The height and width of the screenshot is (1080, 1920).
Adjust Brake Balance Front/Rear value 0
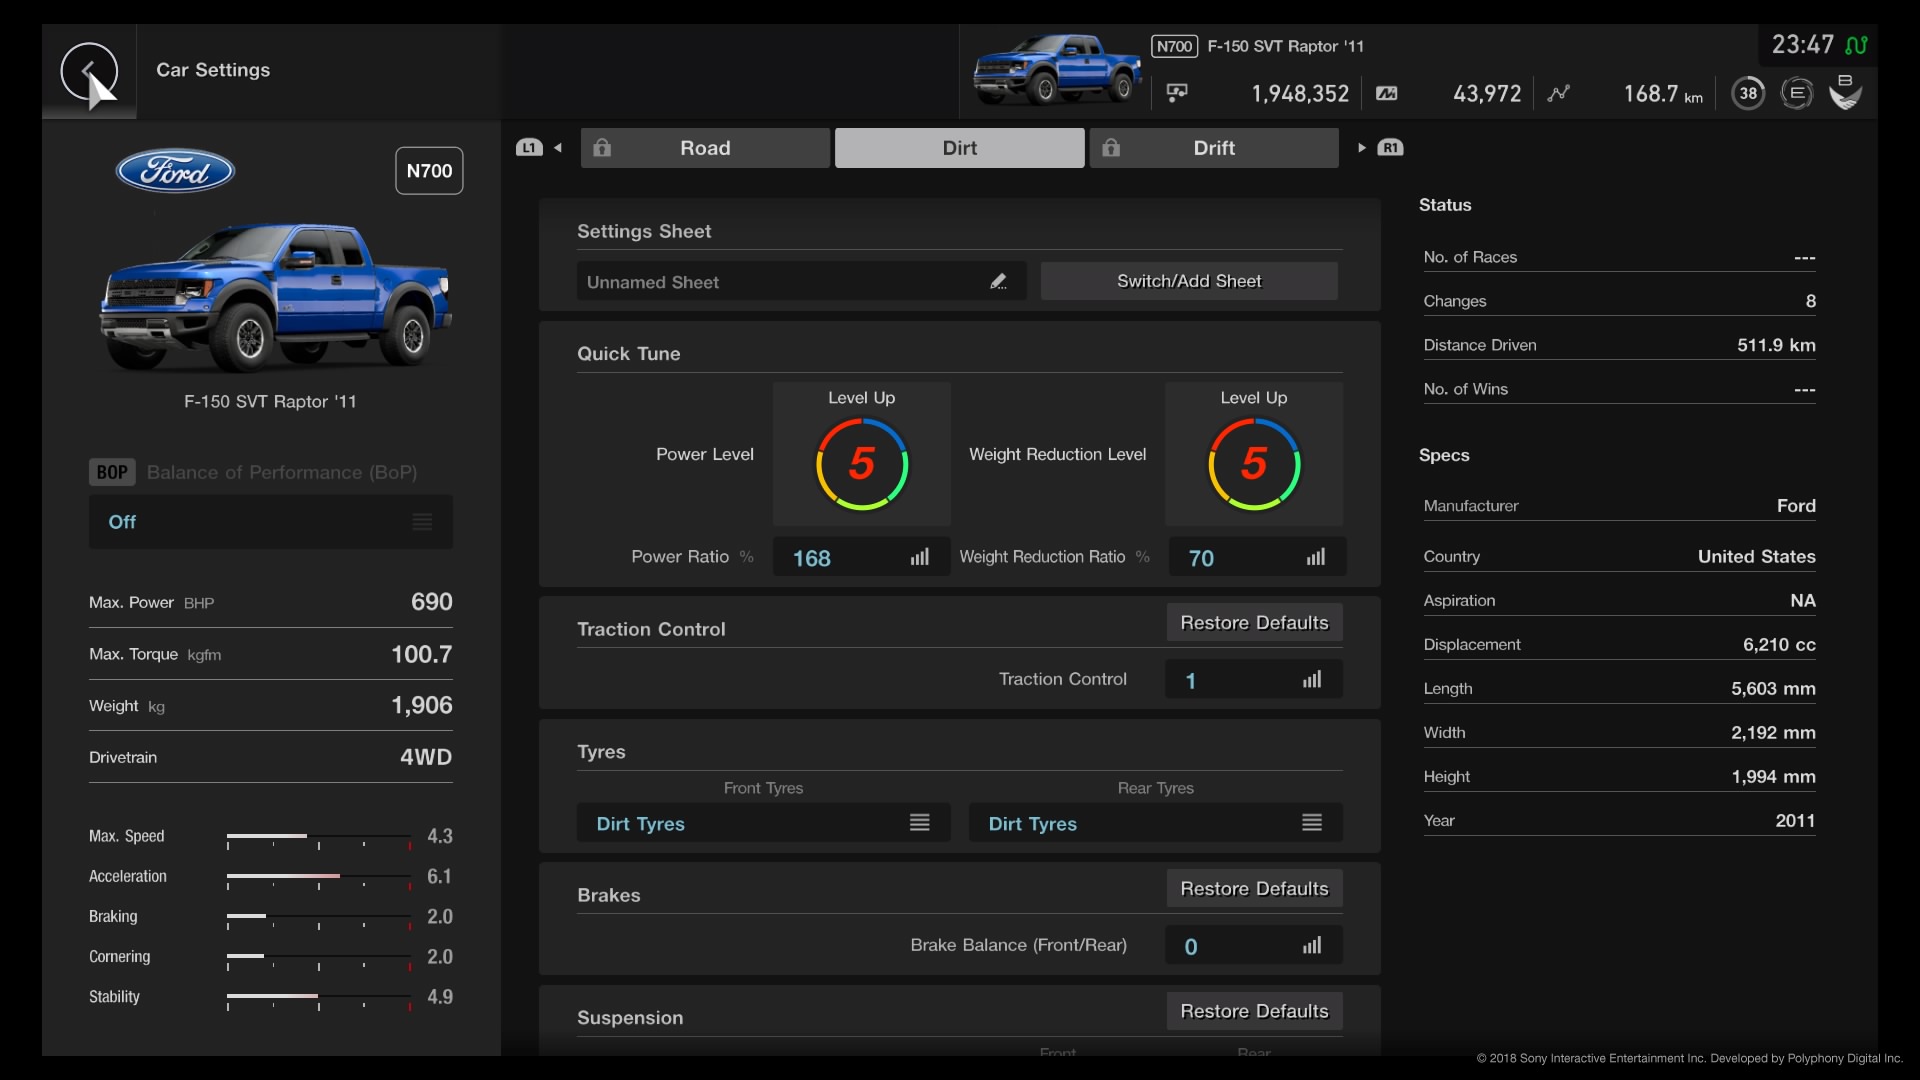(x=1254, y=946)
